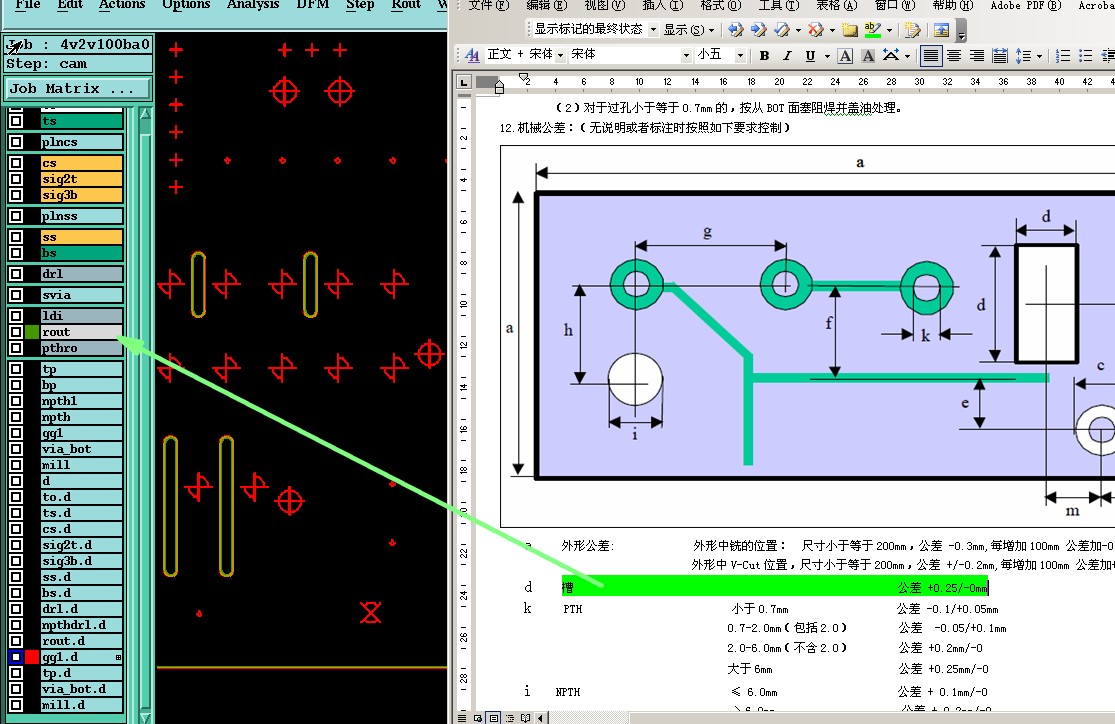Toggle italic formatting in Word
Image resolution: width=1115 pixels, height=724 pixels.
click(x=787, y=55)
